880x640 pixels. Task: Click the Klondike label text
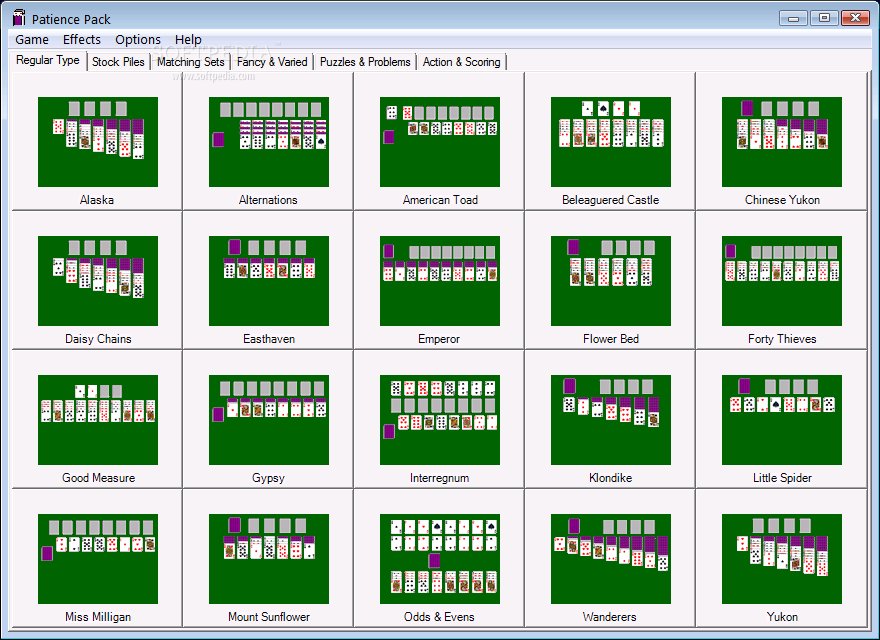611,478
